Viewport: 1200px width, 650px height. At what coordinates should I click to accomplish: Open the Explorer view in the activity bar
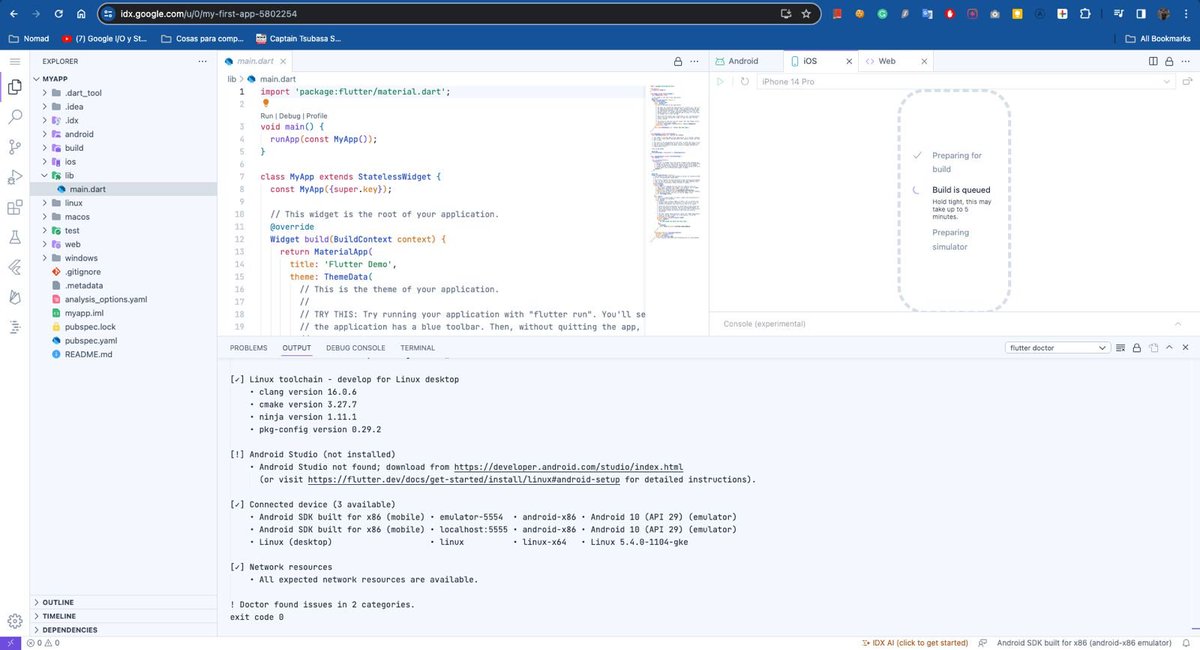pos(14,87)
